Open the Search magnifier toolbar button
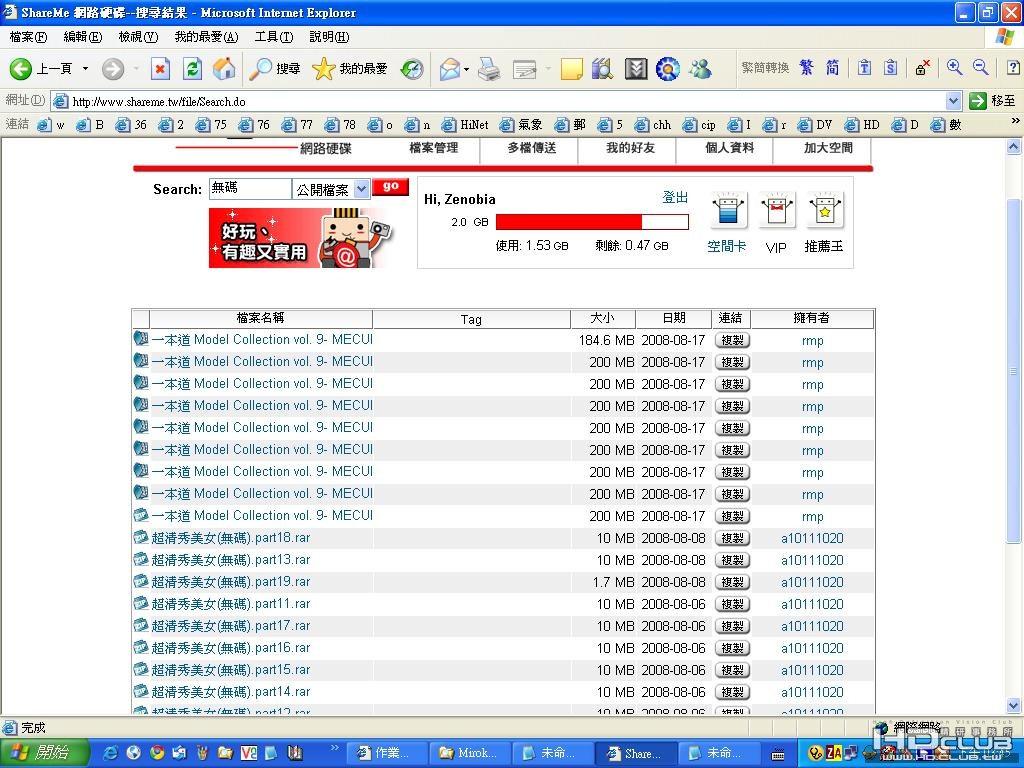This screenshot has width=1024, height=768. [x=274, y=69]
